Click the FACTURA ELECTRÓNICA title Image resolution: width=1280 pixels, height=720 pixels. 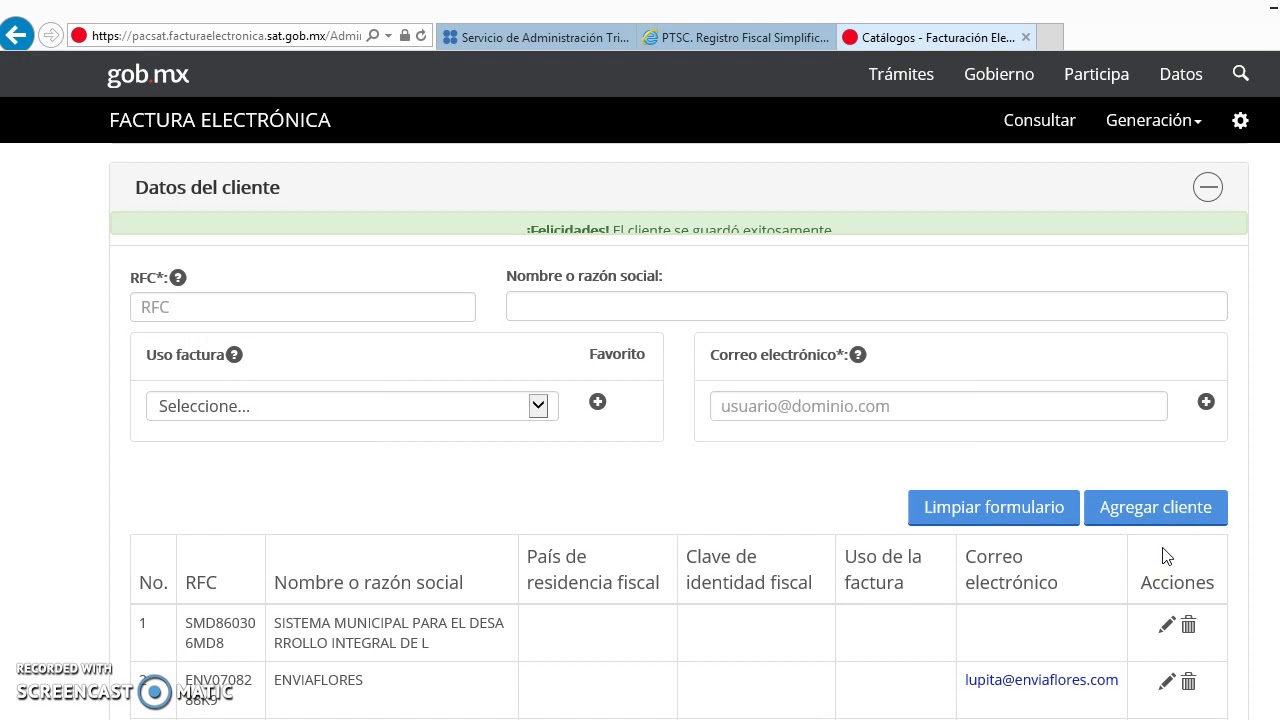tap(220, 120)
